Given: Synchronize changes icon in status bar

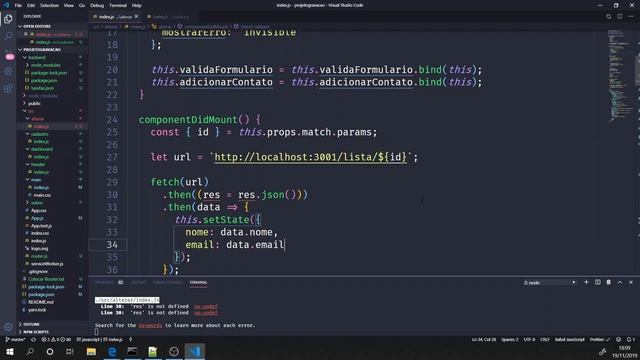Looking at the screenshot, I should pyautogui.click(x=33, y=340).
